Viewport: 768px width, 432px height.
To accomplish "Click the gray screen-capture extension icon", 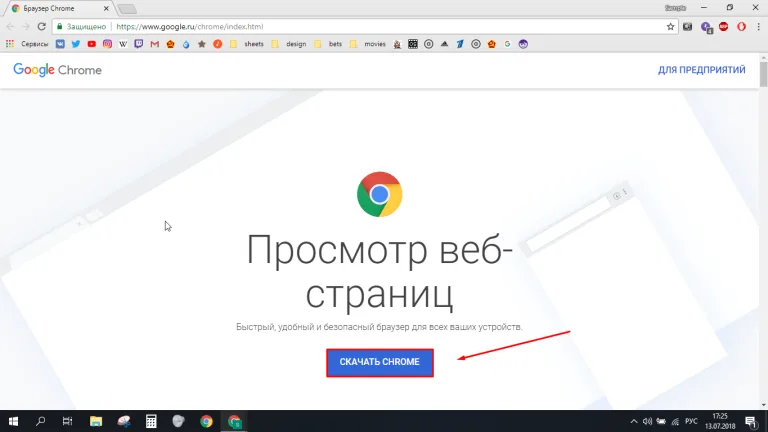I will 688,26.
